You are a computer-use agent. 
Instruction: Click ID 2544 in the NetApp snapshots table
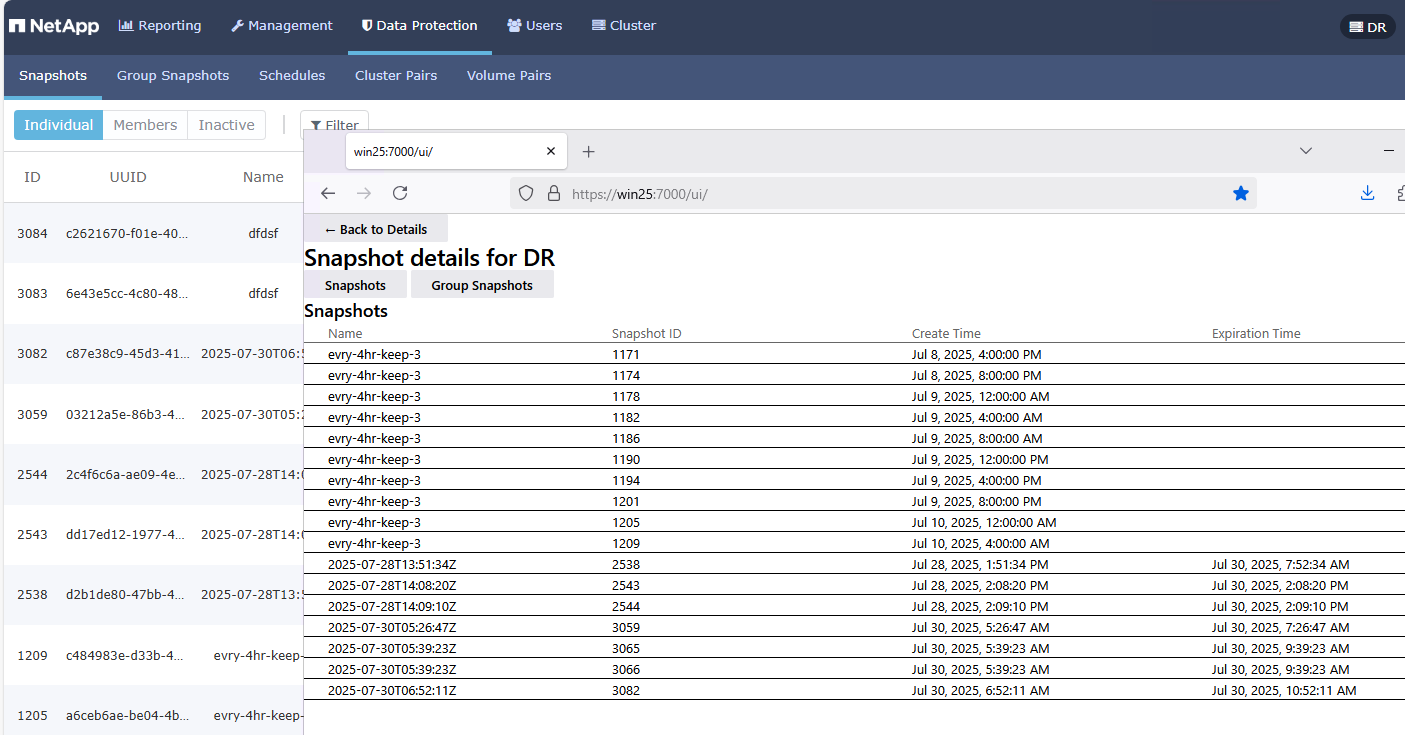coord(32,475)
